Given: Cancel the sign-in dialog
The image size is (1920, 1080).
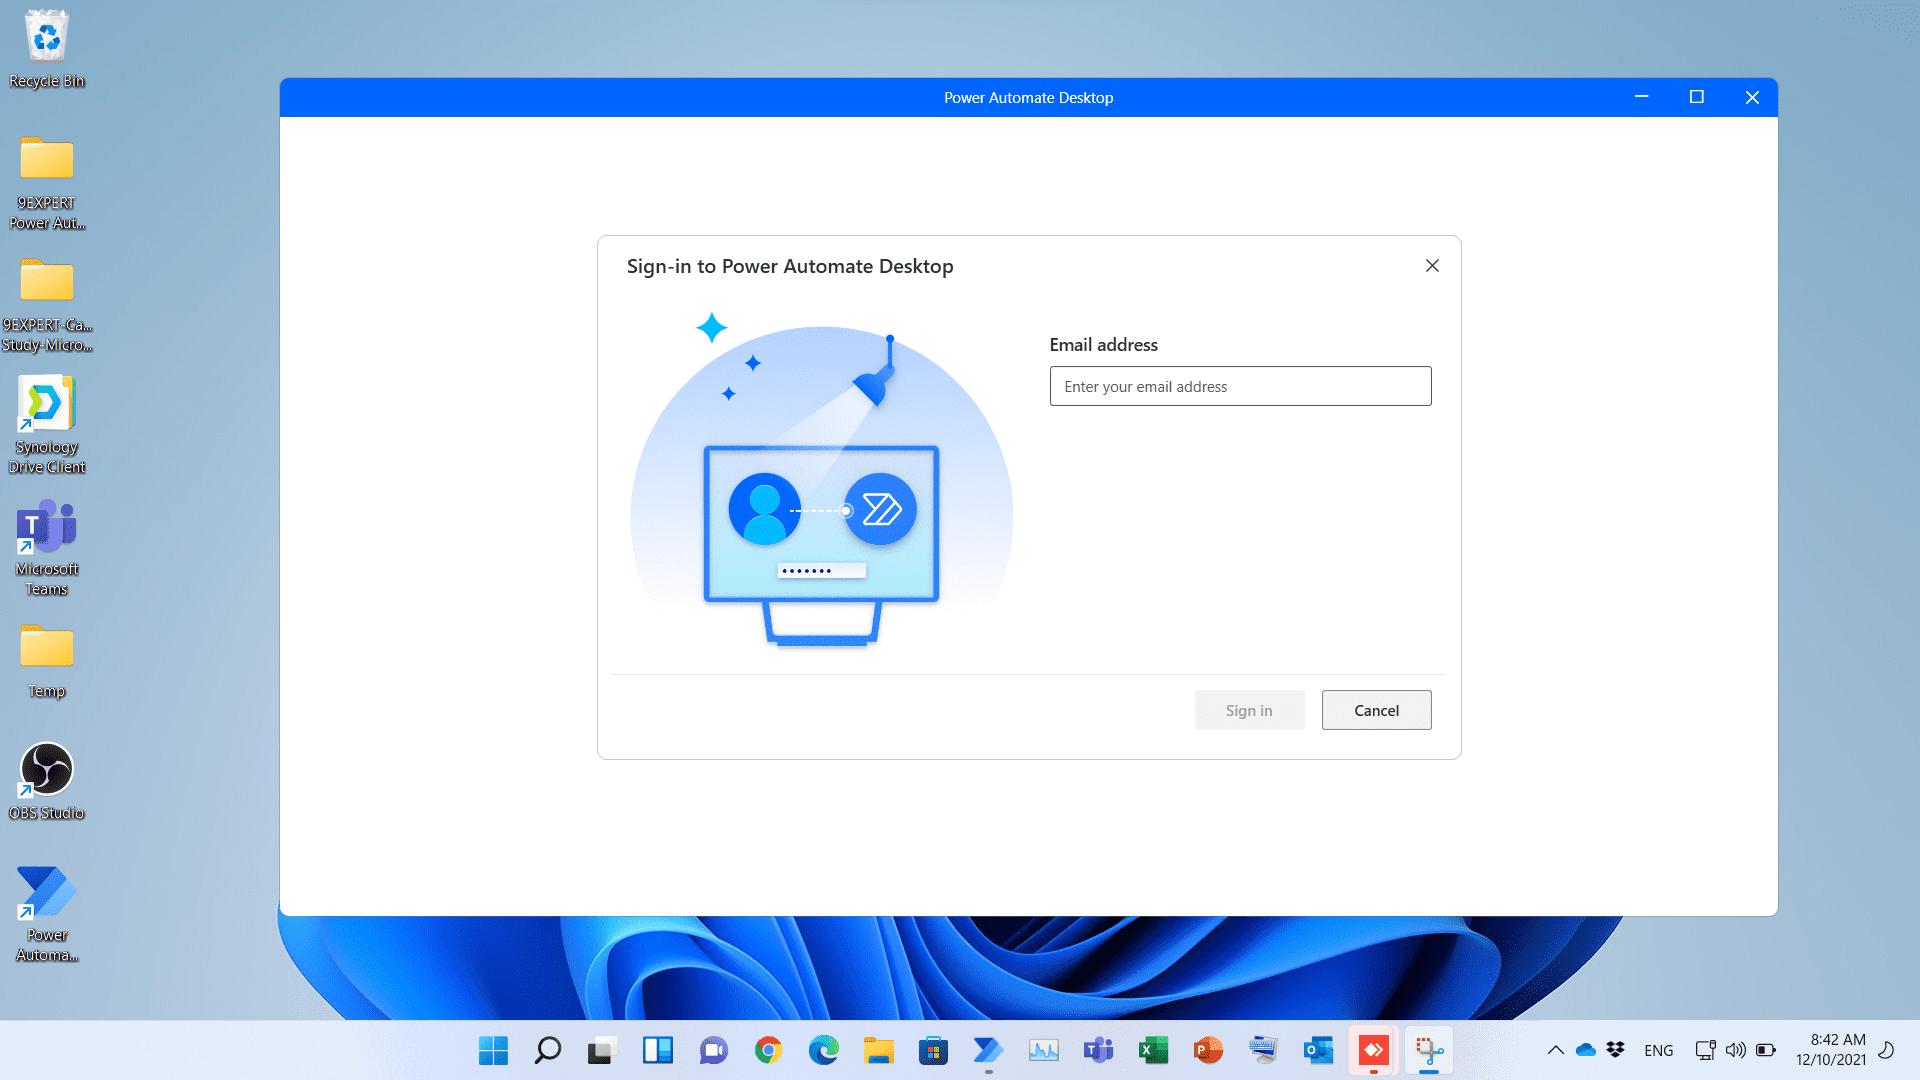Looking at the screenshot, I should click(1376, 710).
